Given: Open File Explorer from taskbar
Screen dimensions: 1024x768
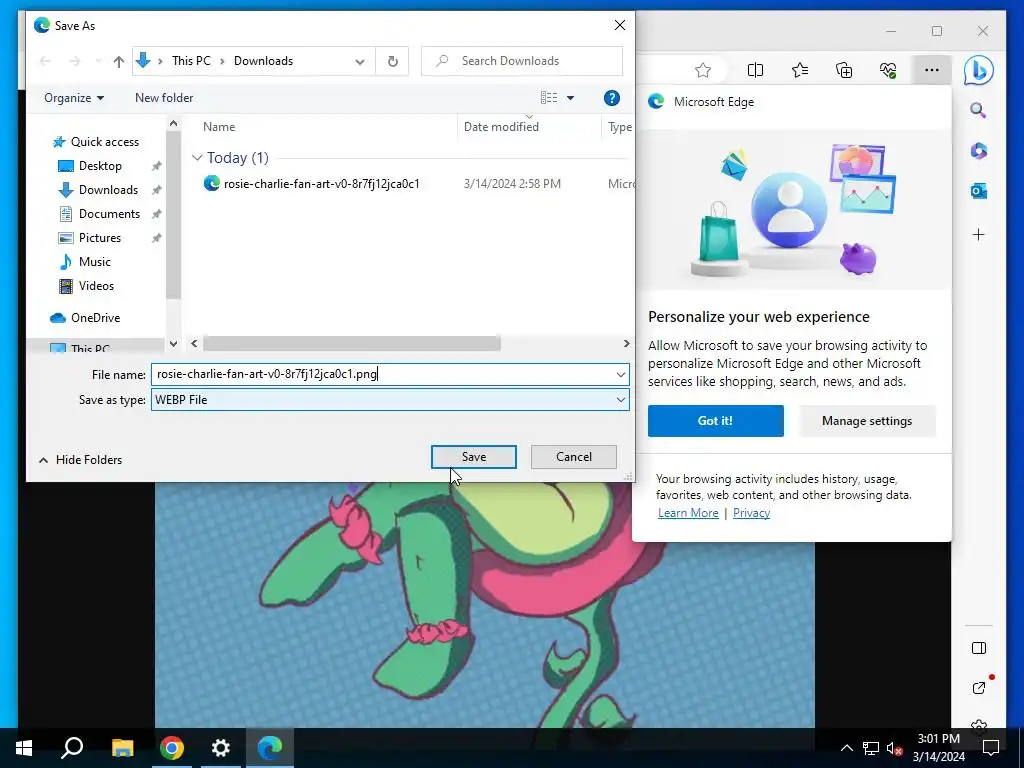Looking at the screenshot, I should point(122,748).
